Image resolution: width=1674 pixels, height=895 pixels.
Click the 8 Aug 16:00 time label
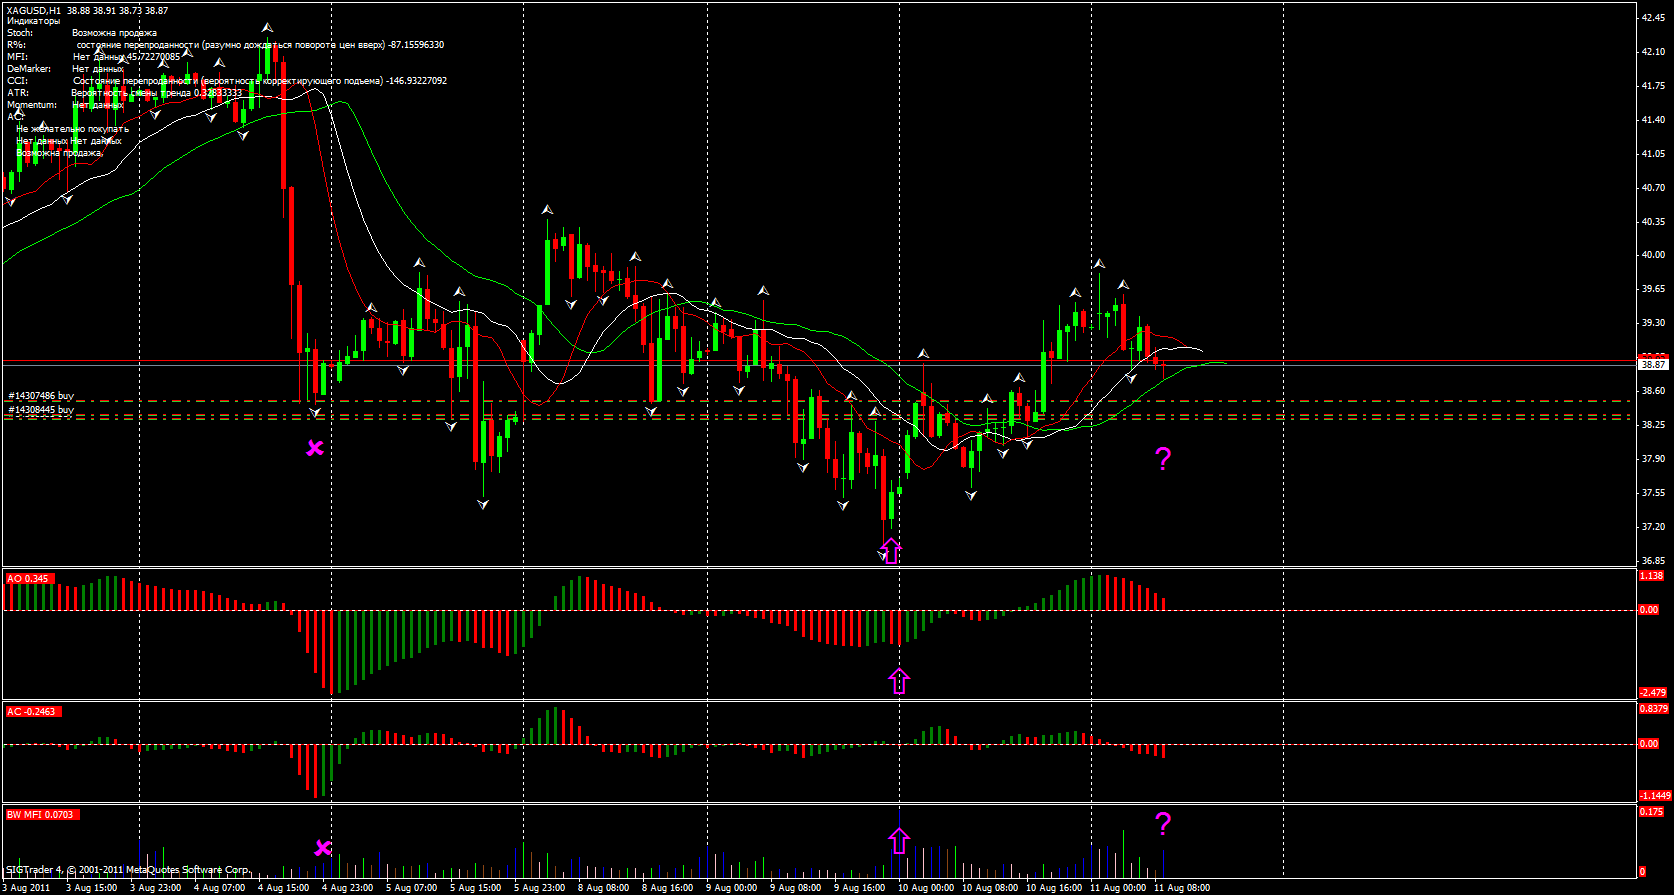point(667,888)
